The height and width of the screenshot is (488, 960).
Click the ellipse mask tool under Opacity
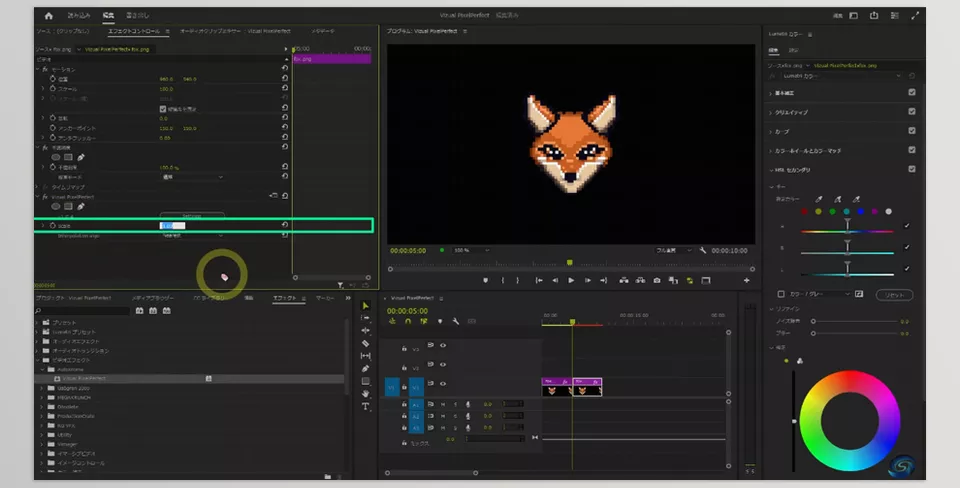tap(56, 157)
